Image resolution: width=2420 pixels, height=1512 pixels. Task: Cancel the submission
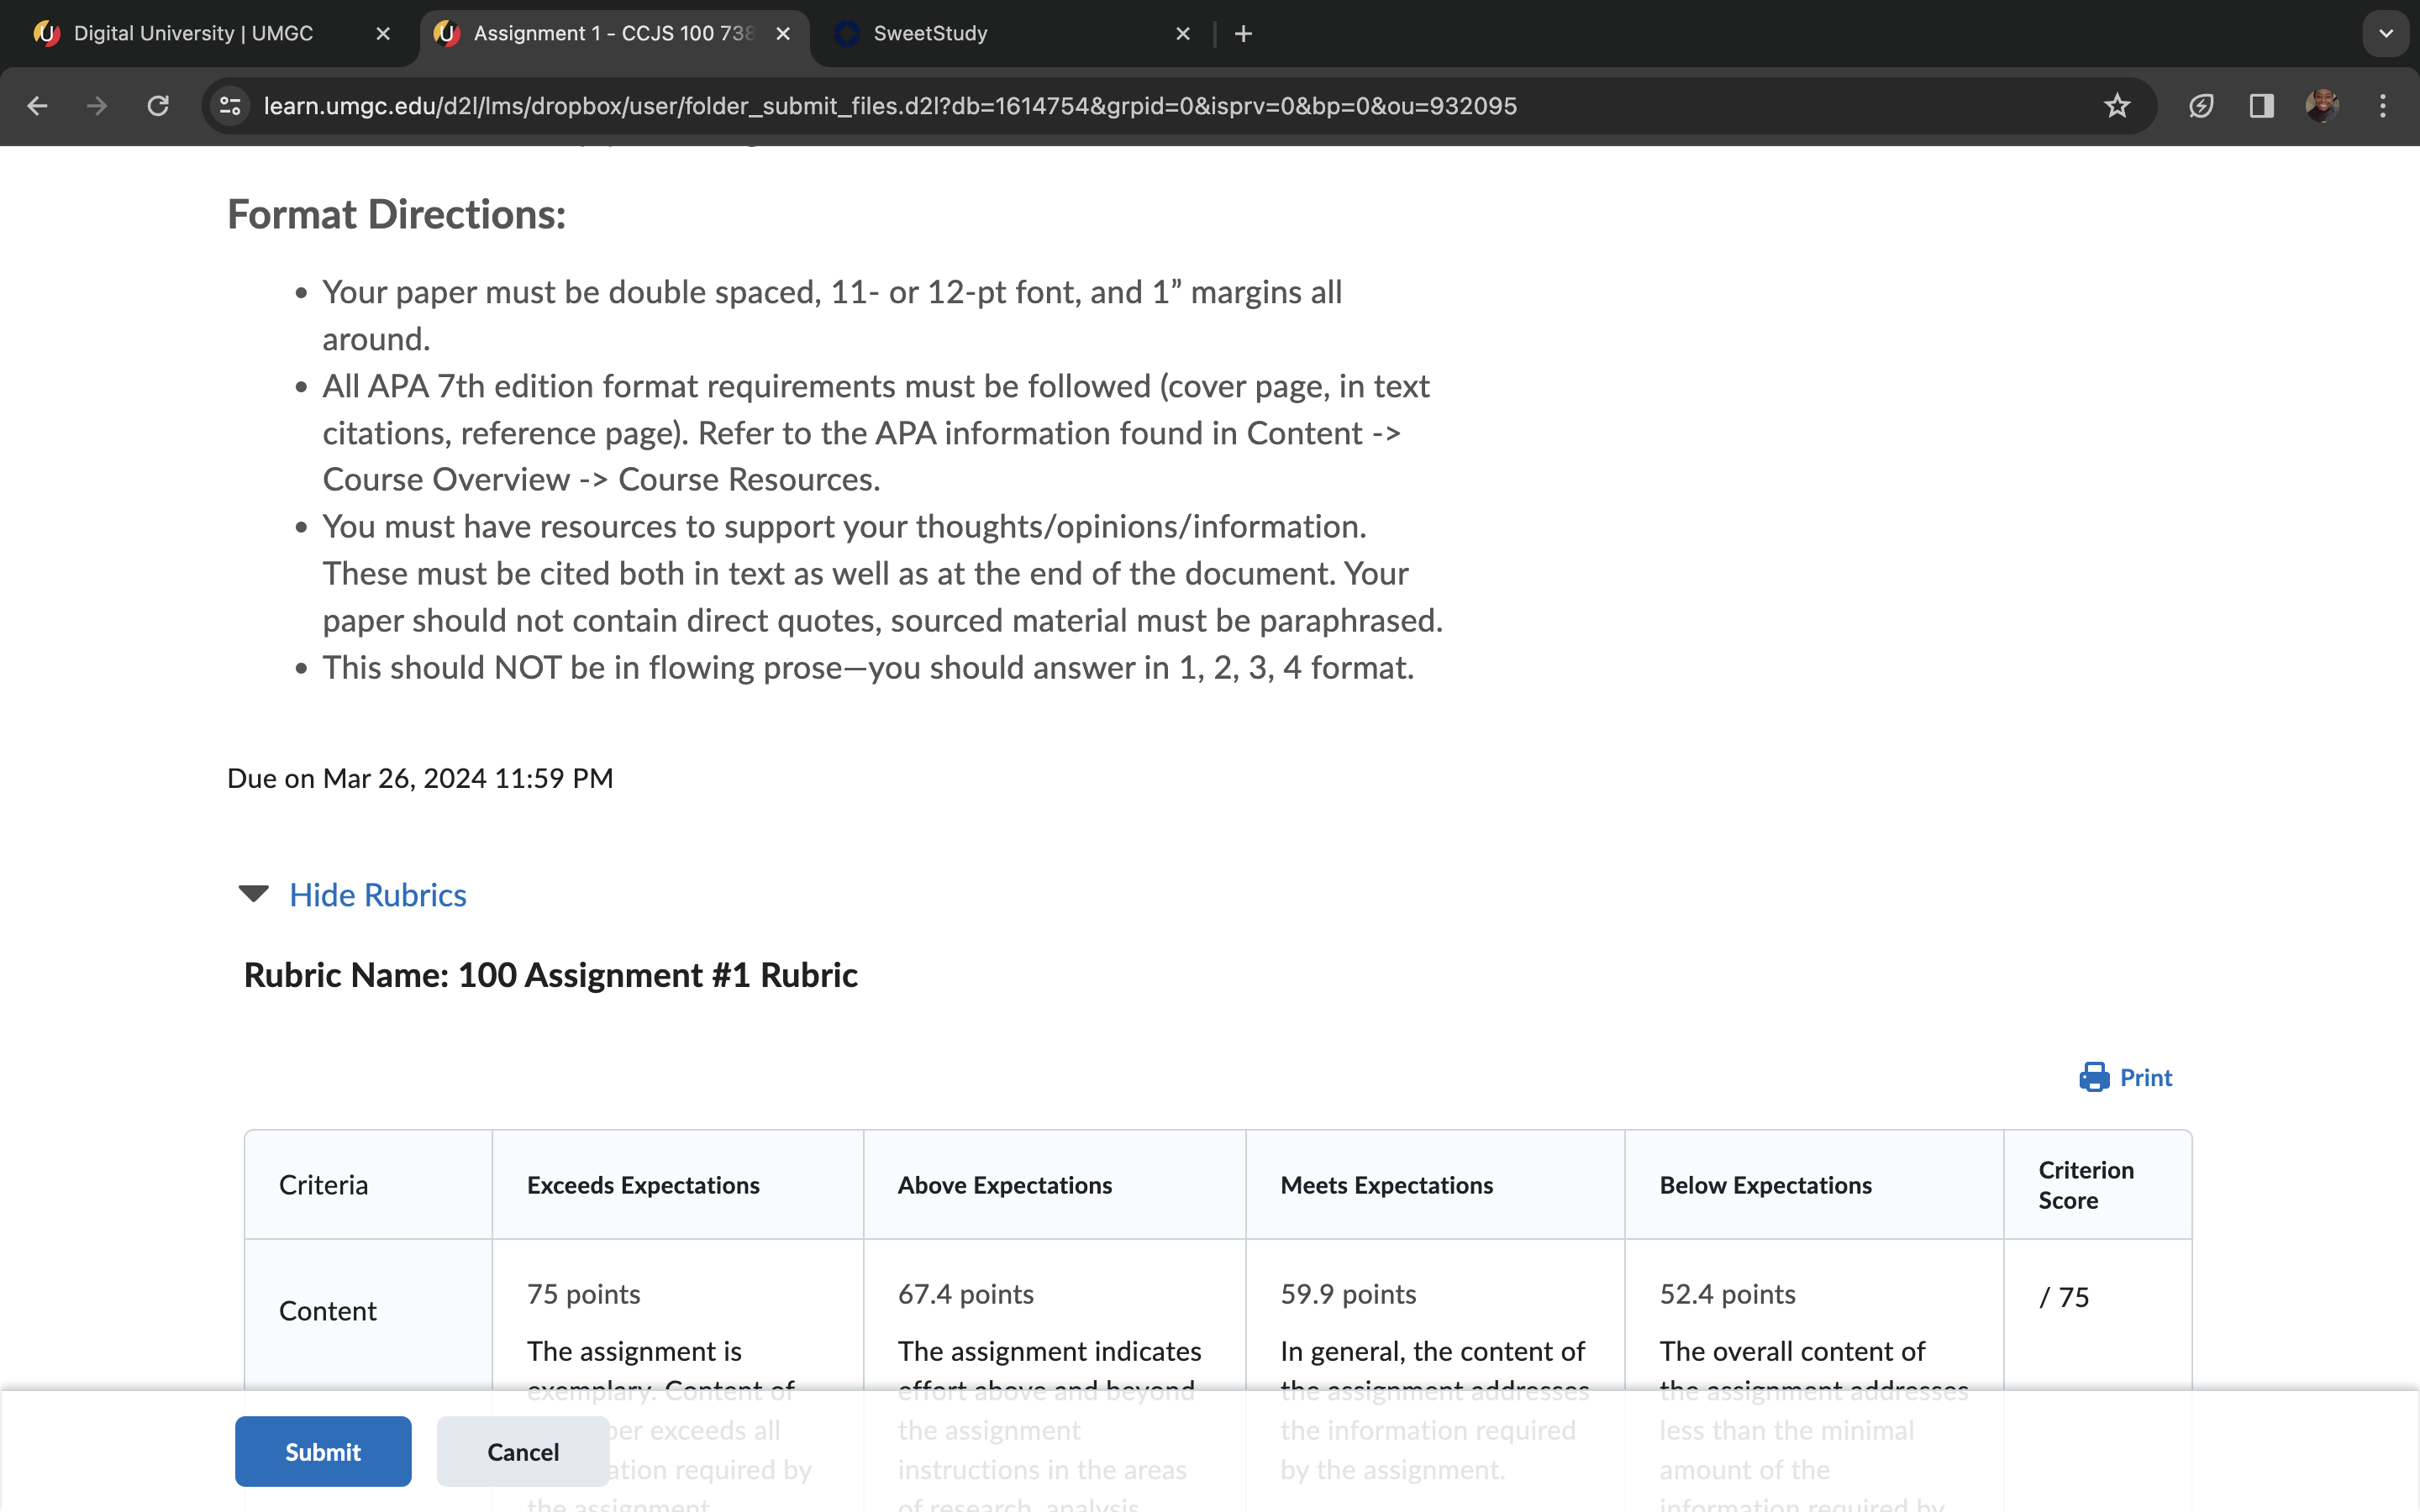point(523,1451)
